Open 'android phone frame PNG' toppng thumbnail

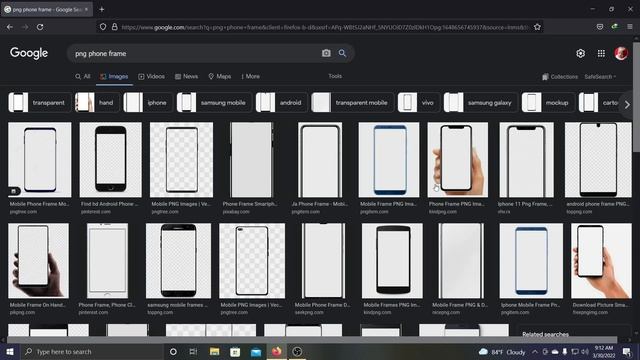coord(598,160)
